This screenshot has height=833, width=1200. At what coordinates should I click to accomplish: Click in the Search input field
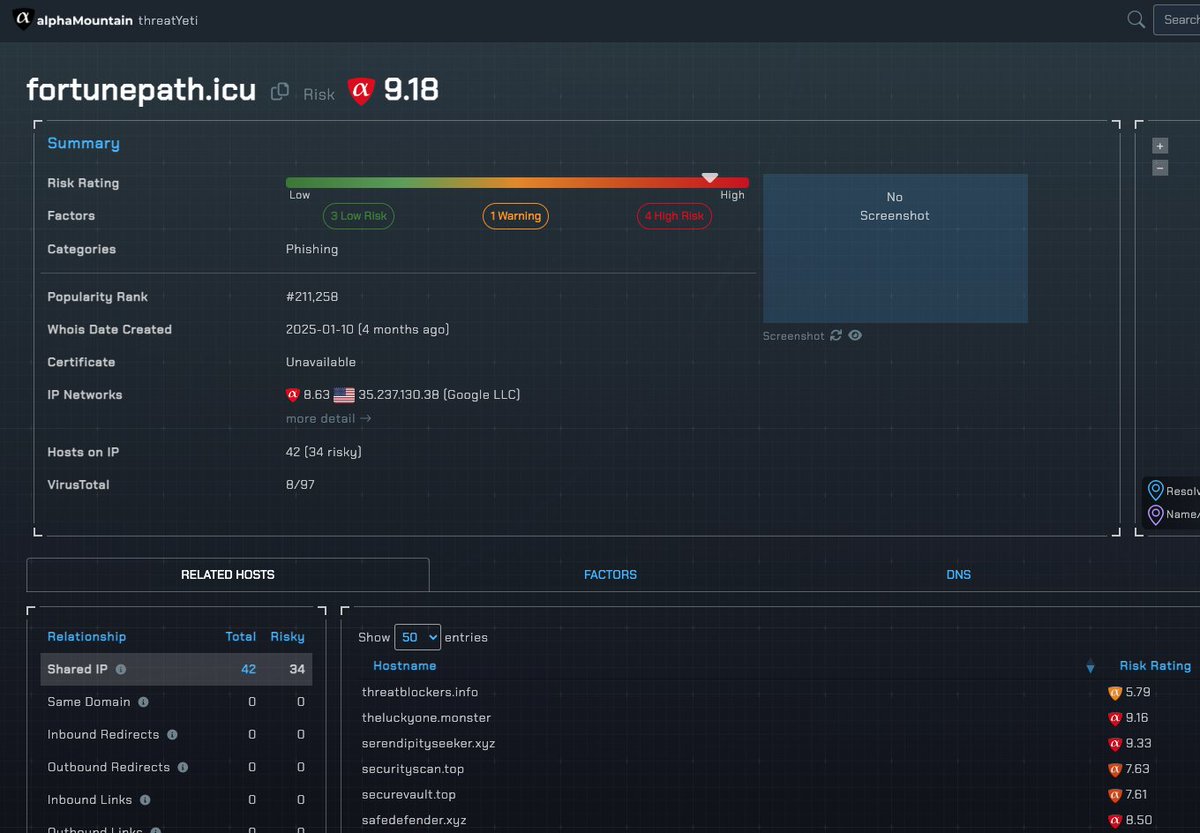tap(1177, 19)
